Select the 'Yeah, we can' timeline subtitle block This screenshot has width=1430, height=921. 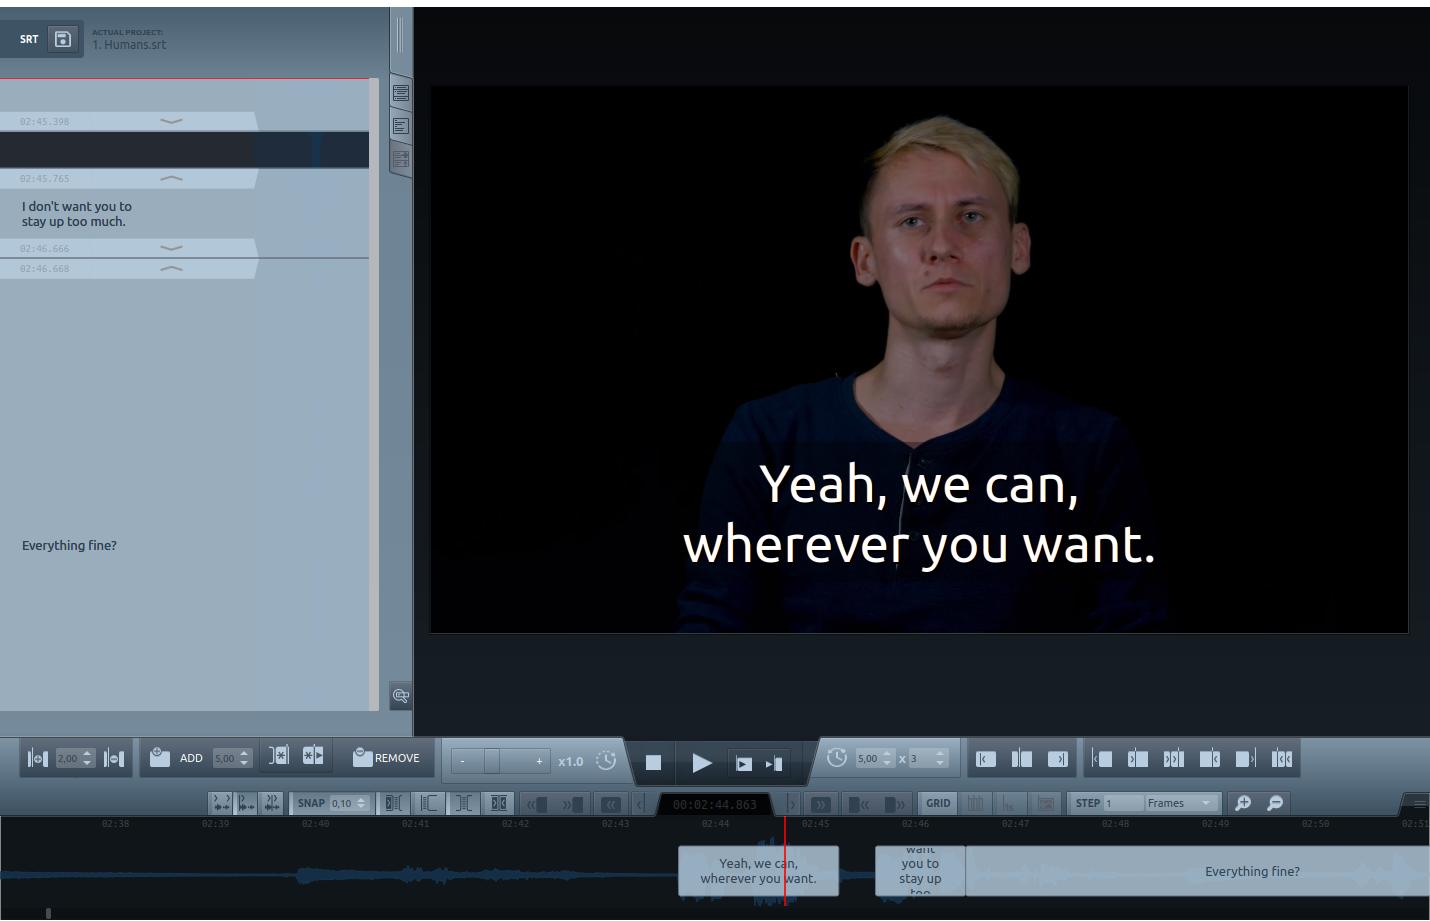pyautogui.click(x=758, y=871)
